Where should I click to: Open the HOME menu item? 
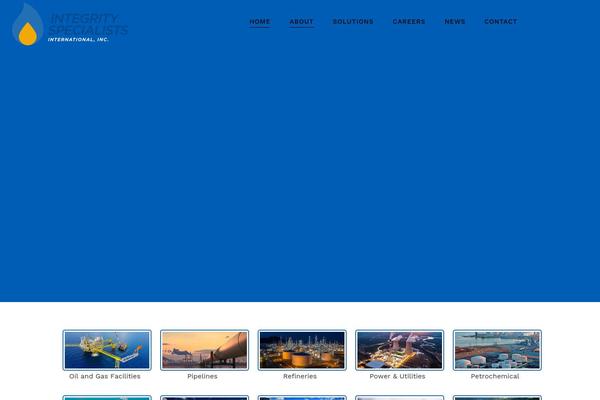click(260, 21)
